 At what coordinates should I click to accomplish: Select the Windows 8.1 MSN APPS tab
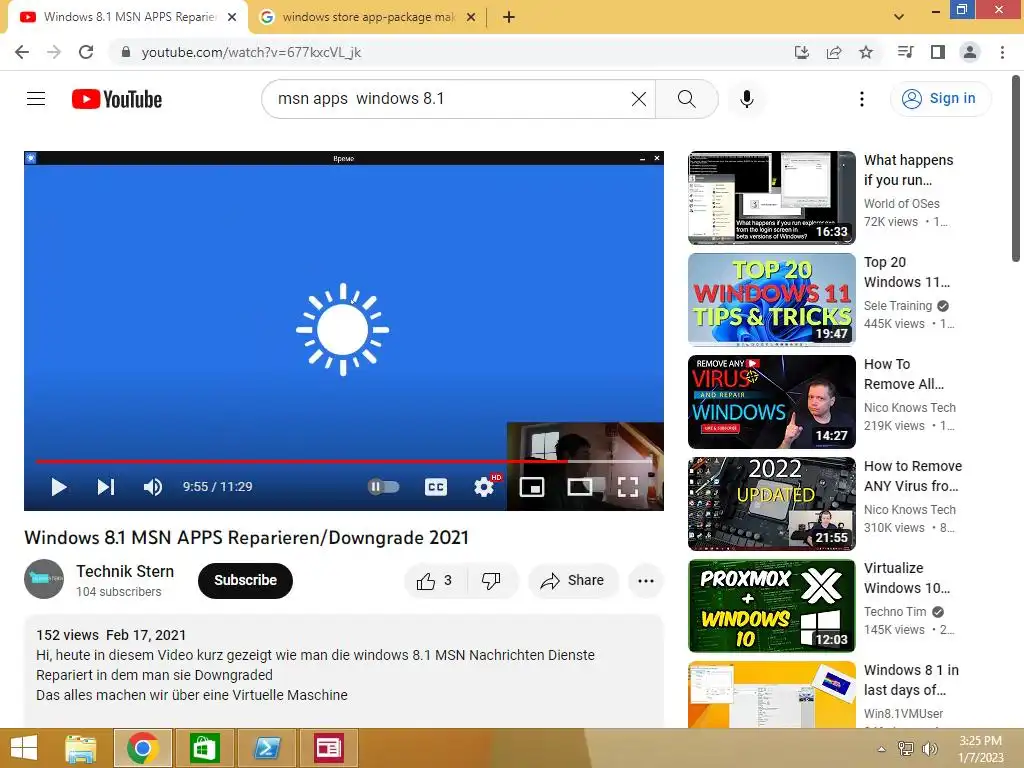[x=128, y=17]
